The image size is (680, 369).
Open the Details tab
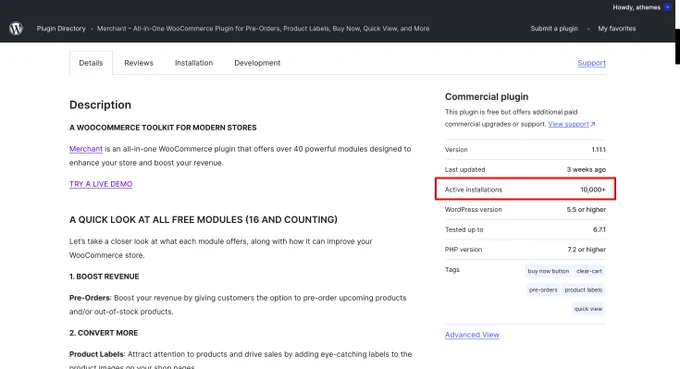point(91,63)
